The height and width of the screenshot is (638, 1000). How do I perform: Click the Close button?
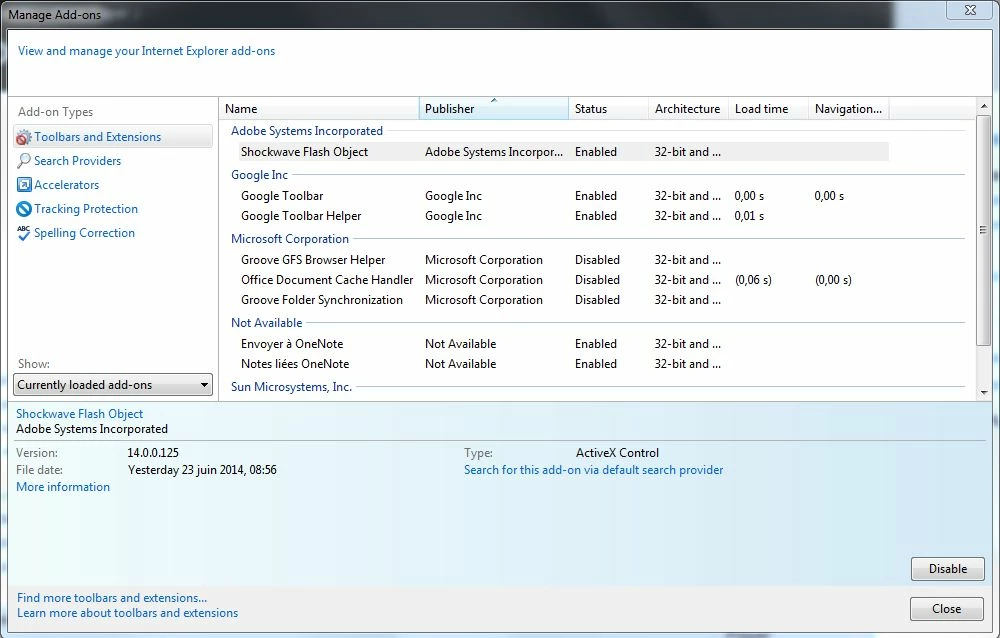coord(946,609)
